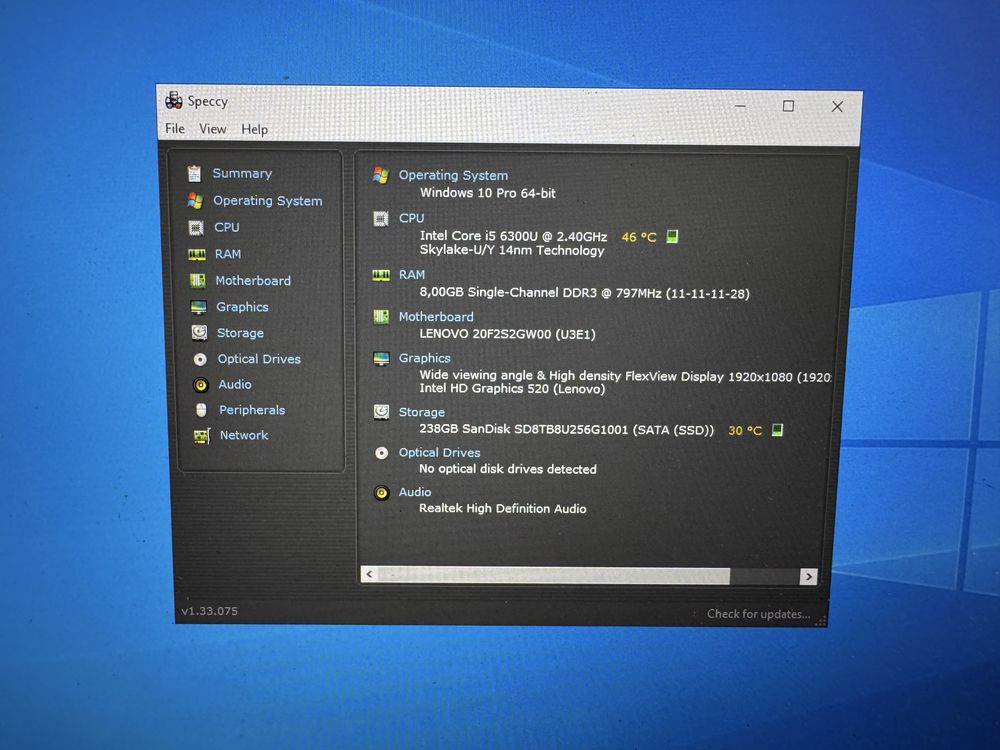Click memory icon beside RAM summary heading

pyautogui.click(x=381, y=276)
